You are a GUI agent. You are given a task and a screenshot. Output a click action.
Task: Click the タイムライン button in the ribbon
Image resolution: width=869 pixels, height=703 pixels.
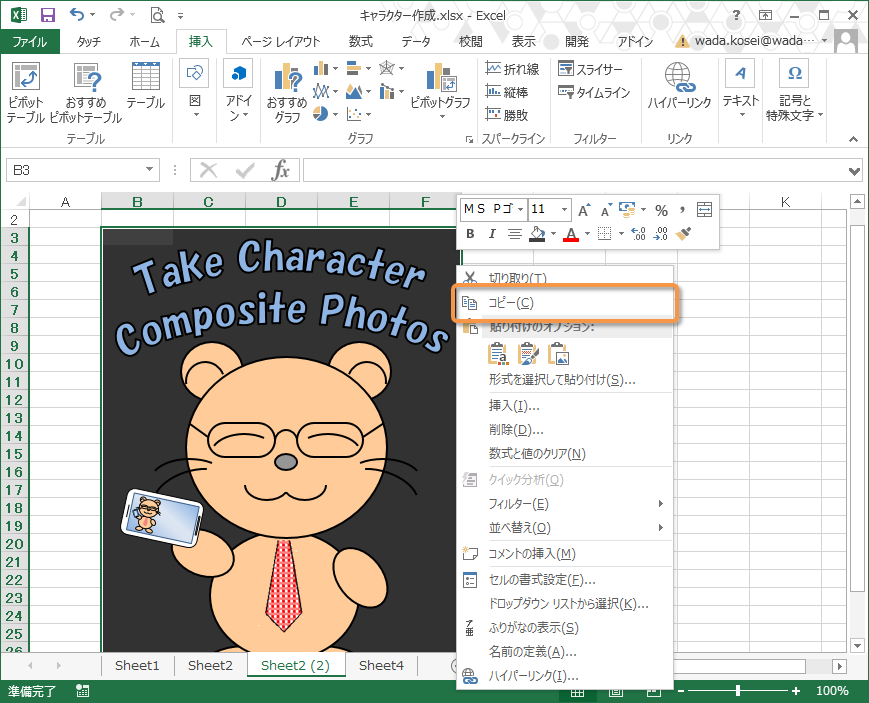click(594, 92)
